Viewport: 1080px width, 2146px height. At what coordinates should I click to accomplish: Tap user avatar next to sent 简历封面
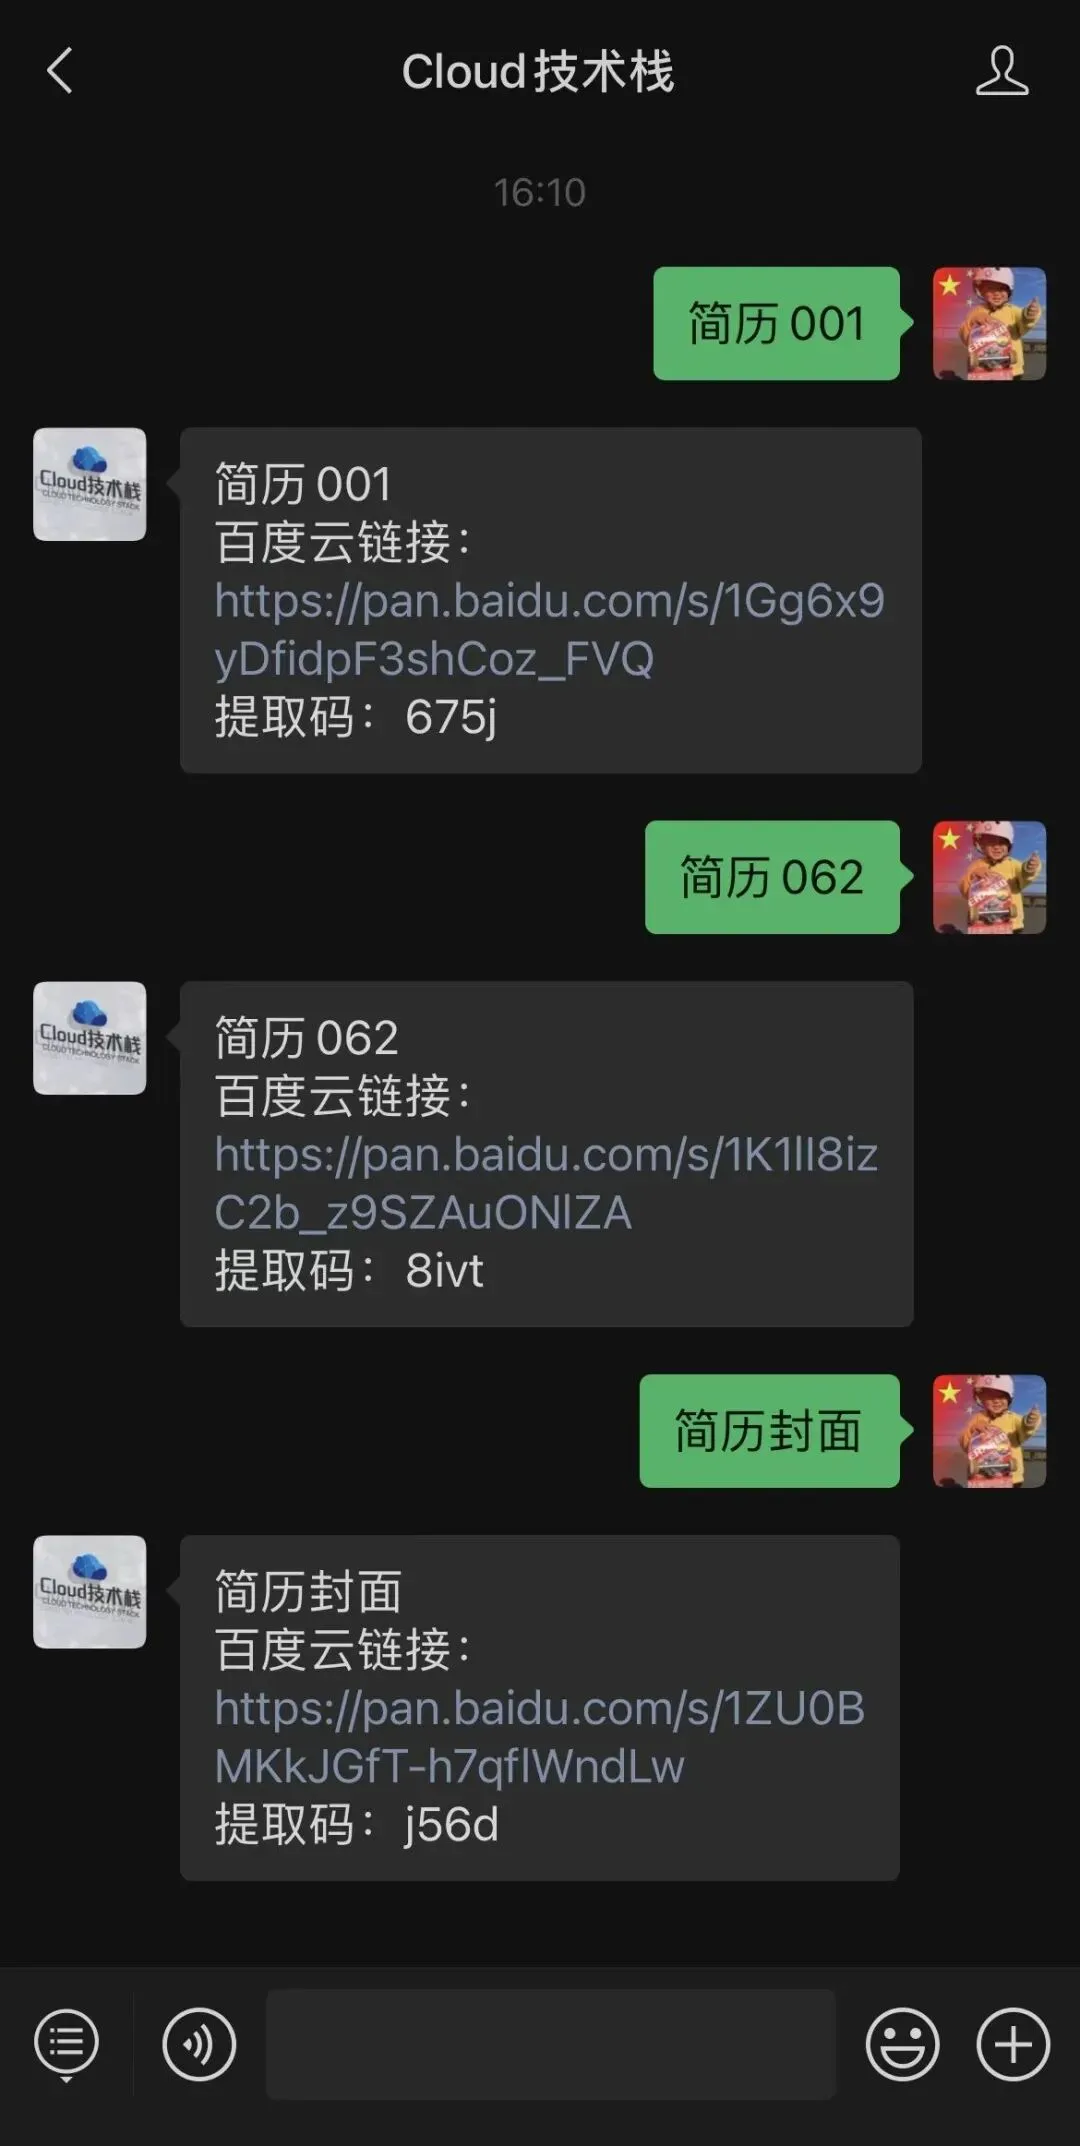[989, 1431]
